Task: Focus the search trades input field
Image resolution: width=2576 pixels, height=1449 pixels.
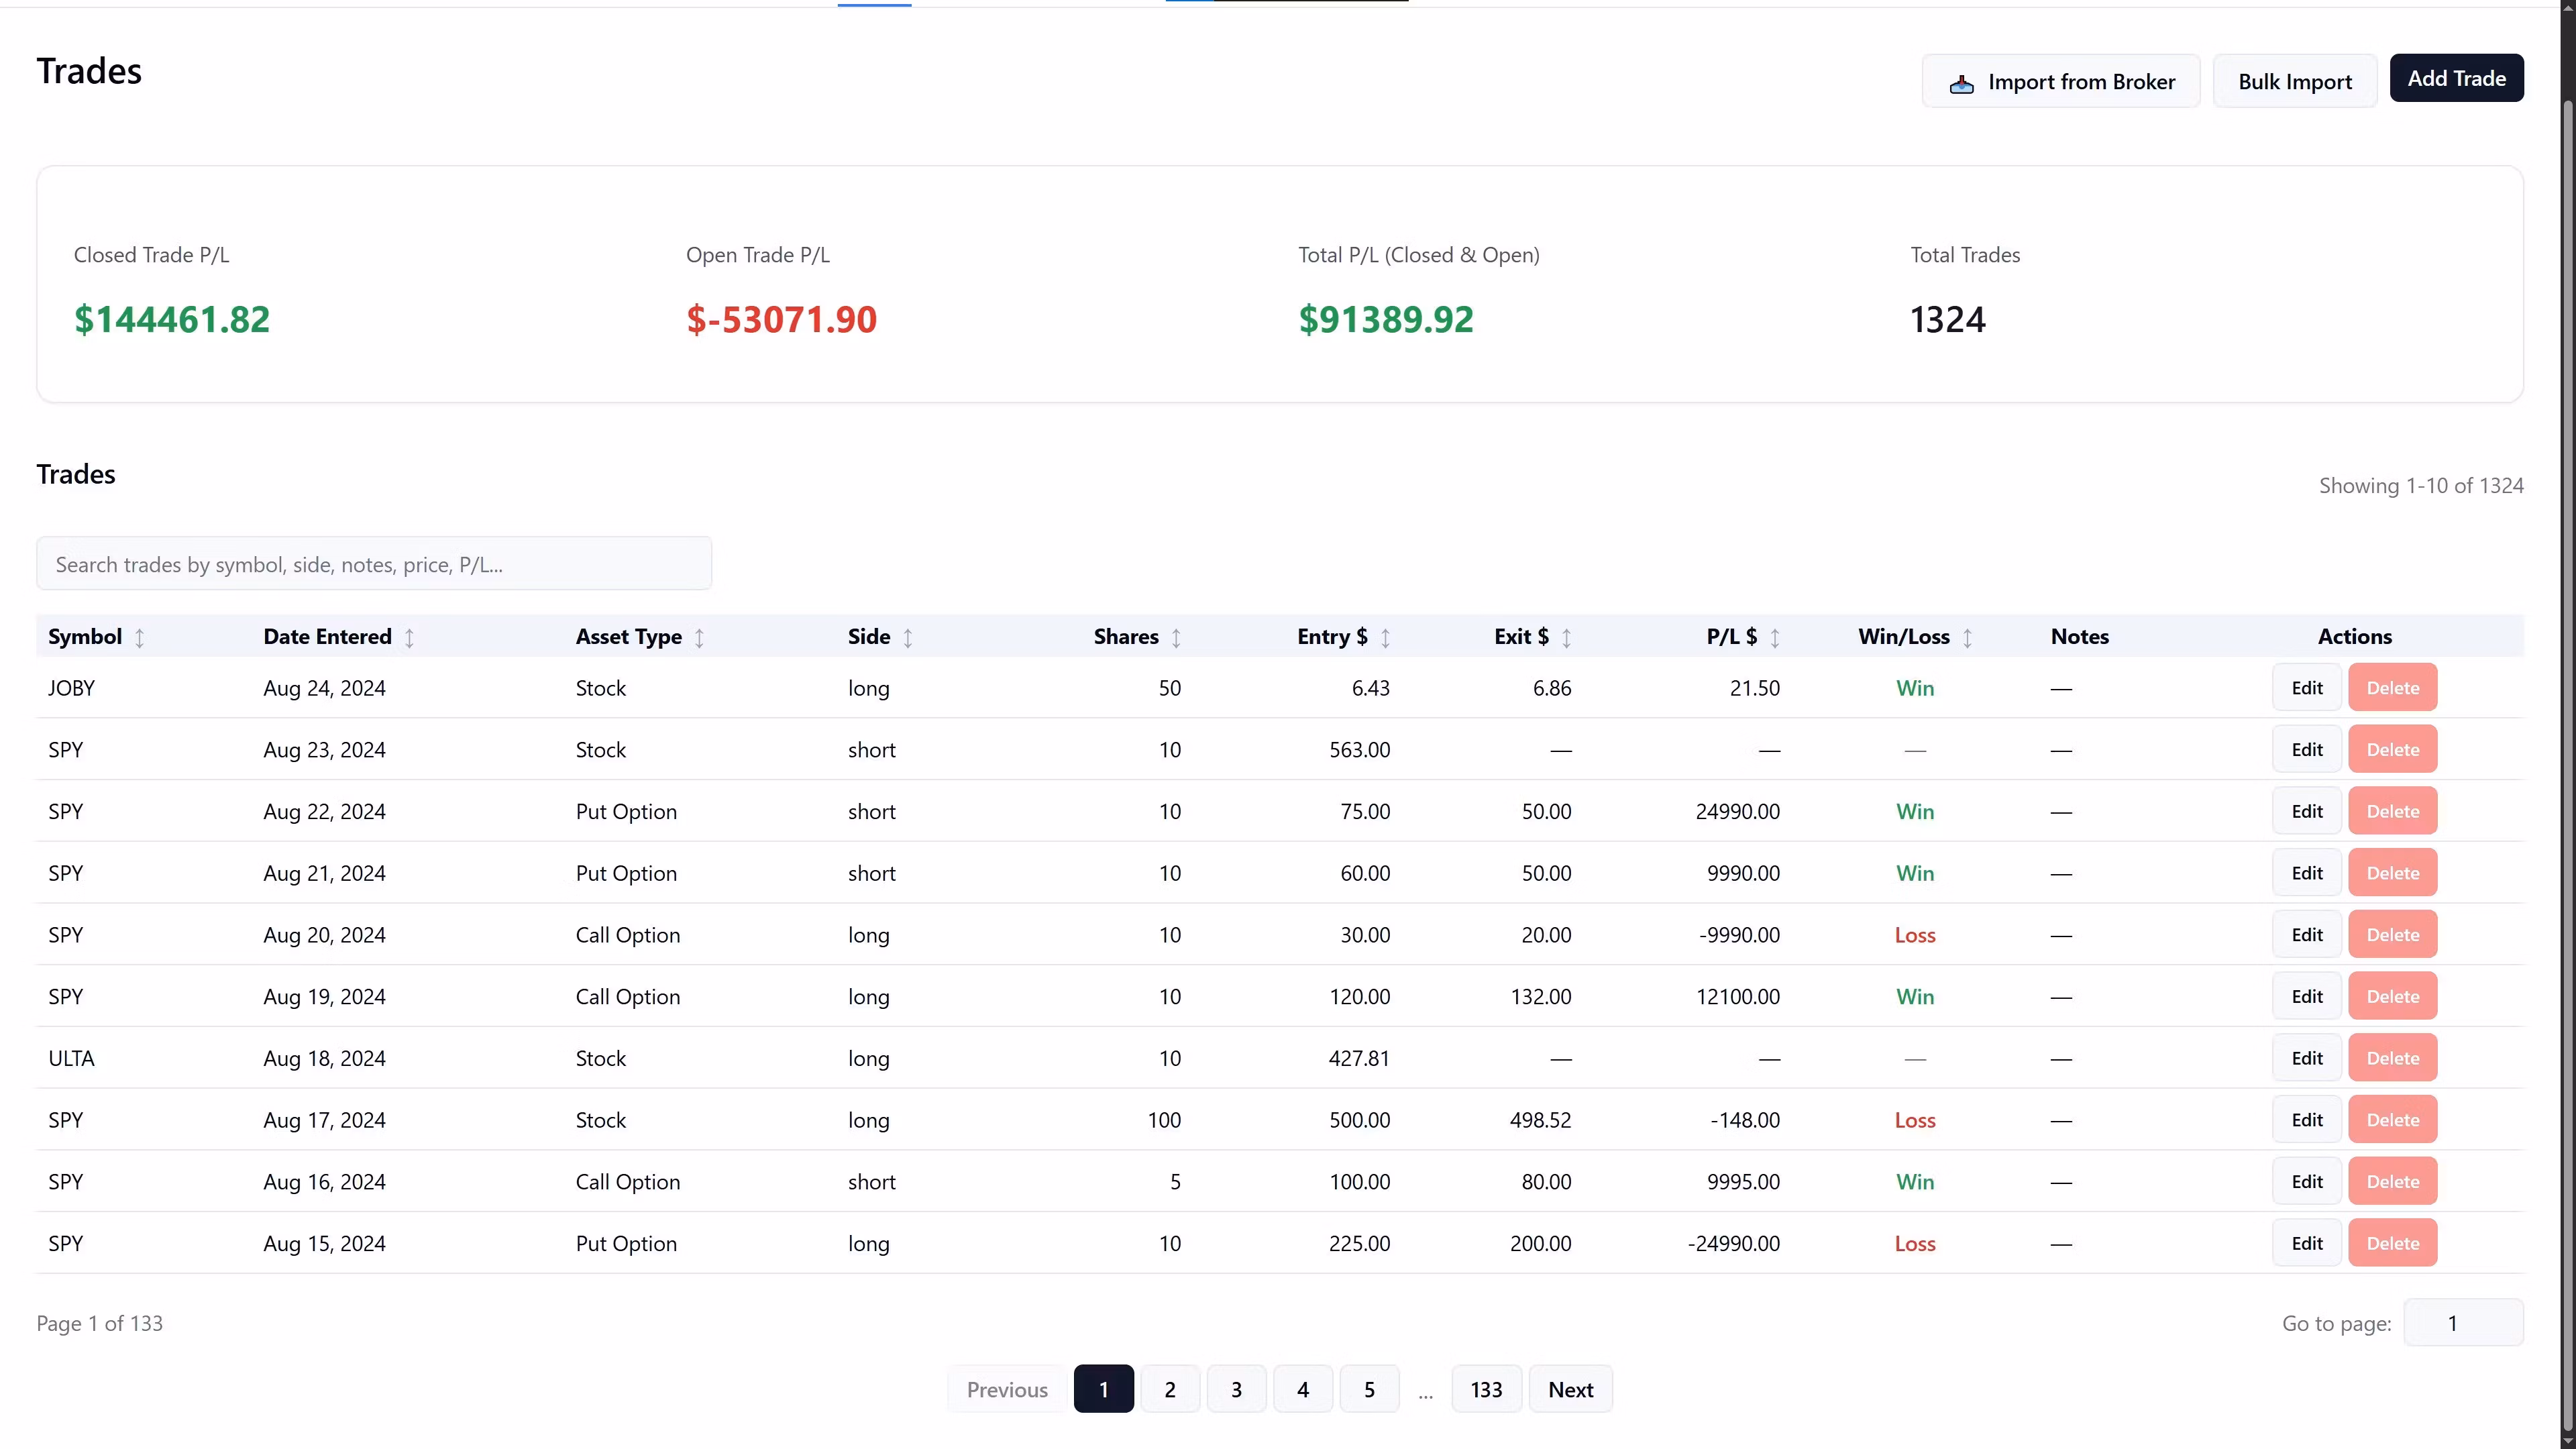Action: click(374, 564)
